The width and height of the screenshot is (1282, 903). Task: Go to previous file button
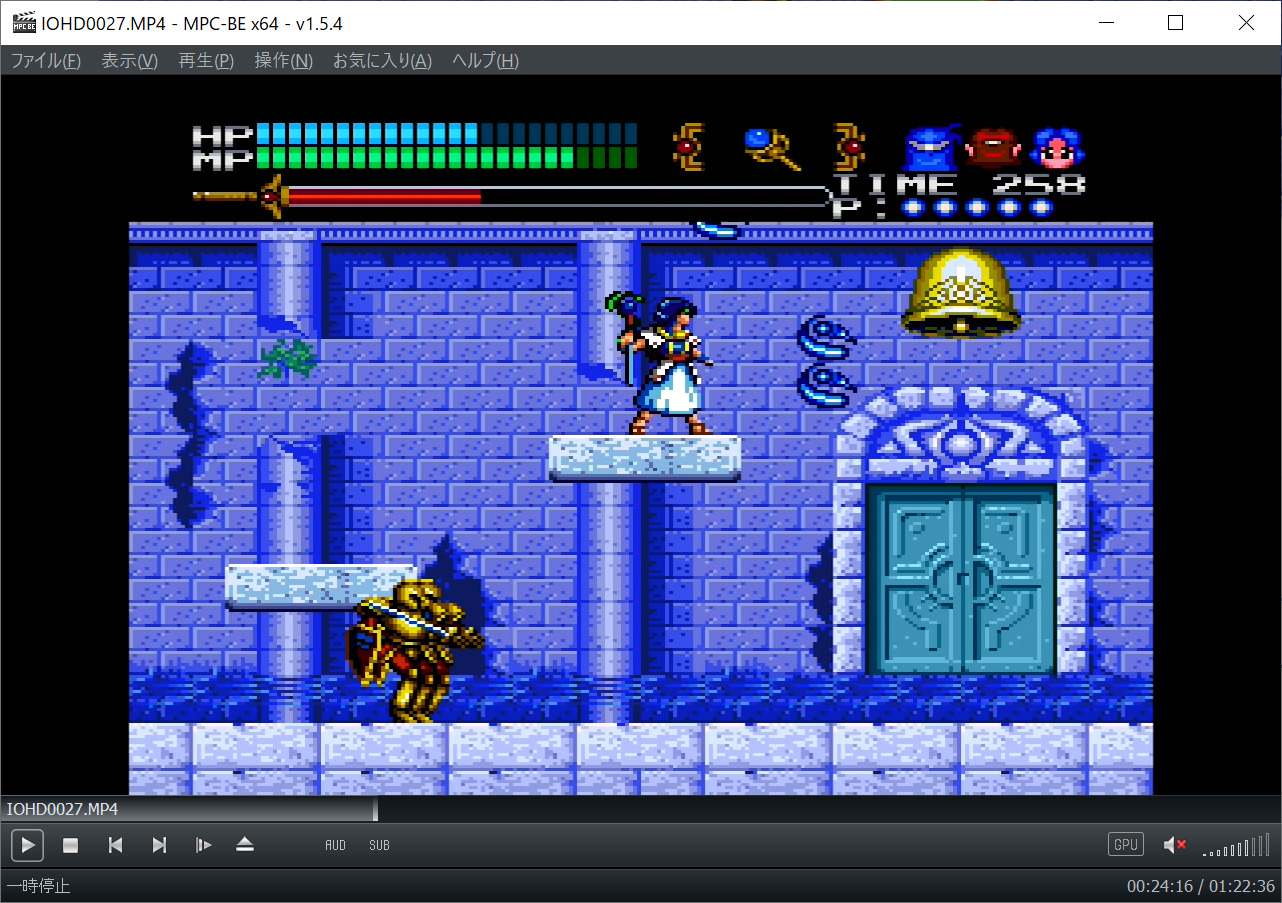(115, 845)
